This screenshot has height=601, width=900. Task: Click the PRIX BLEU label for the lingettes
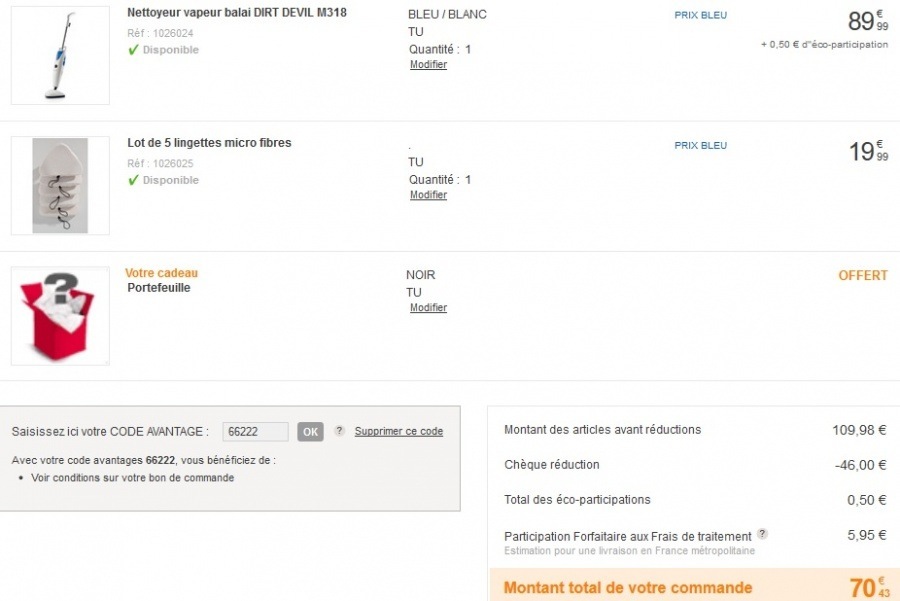[x=700, y=146]
